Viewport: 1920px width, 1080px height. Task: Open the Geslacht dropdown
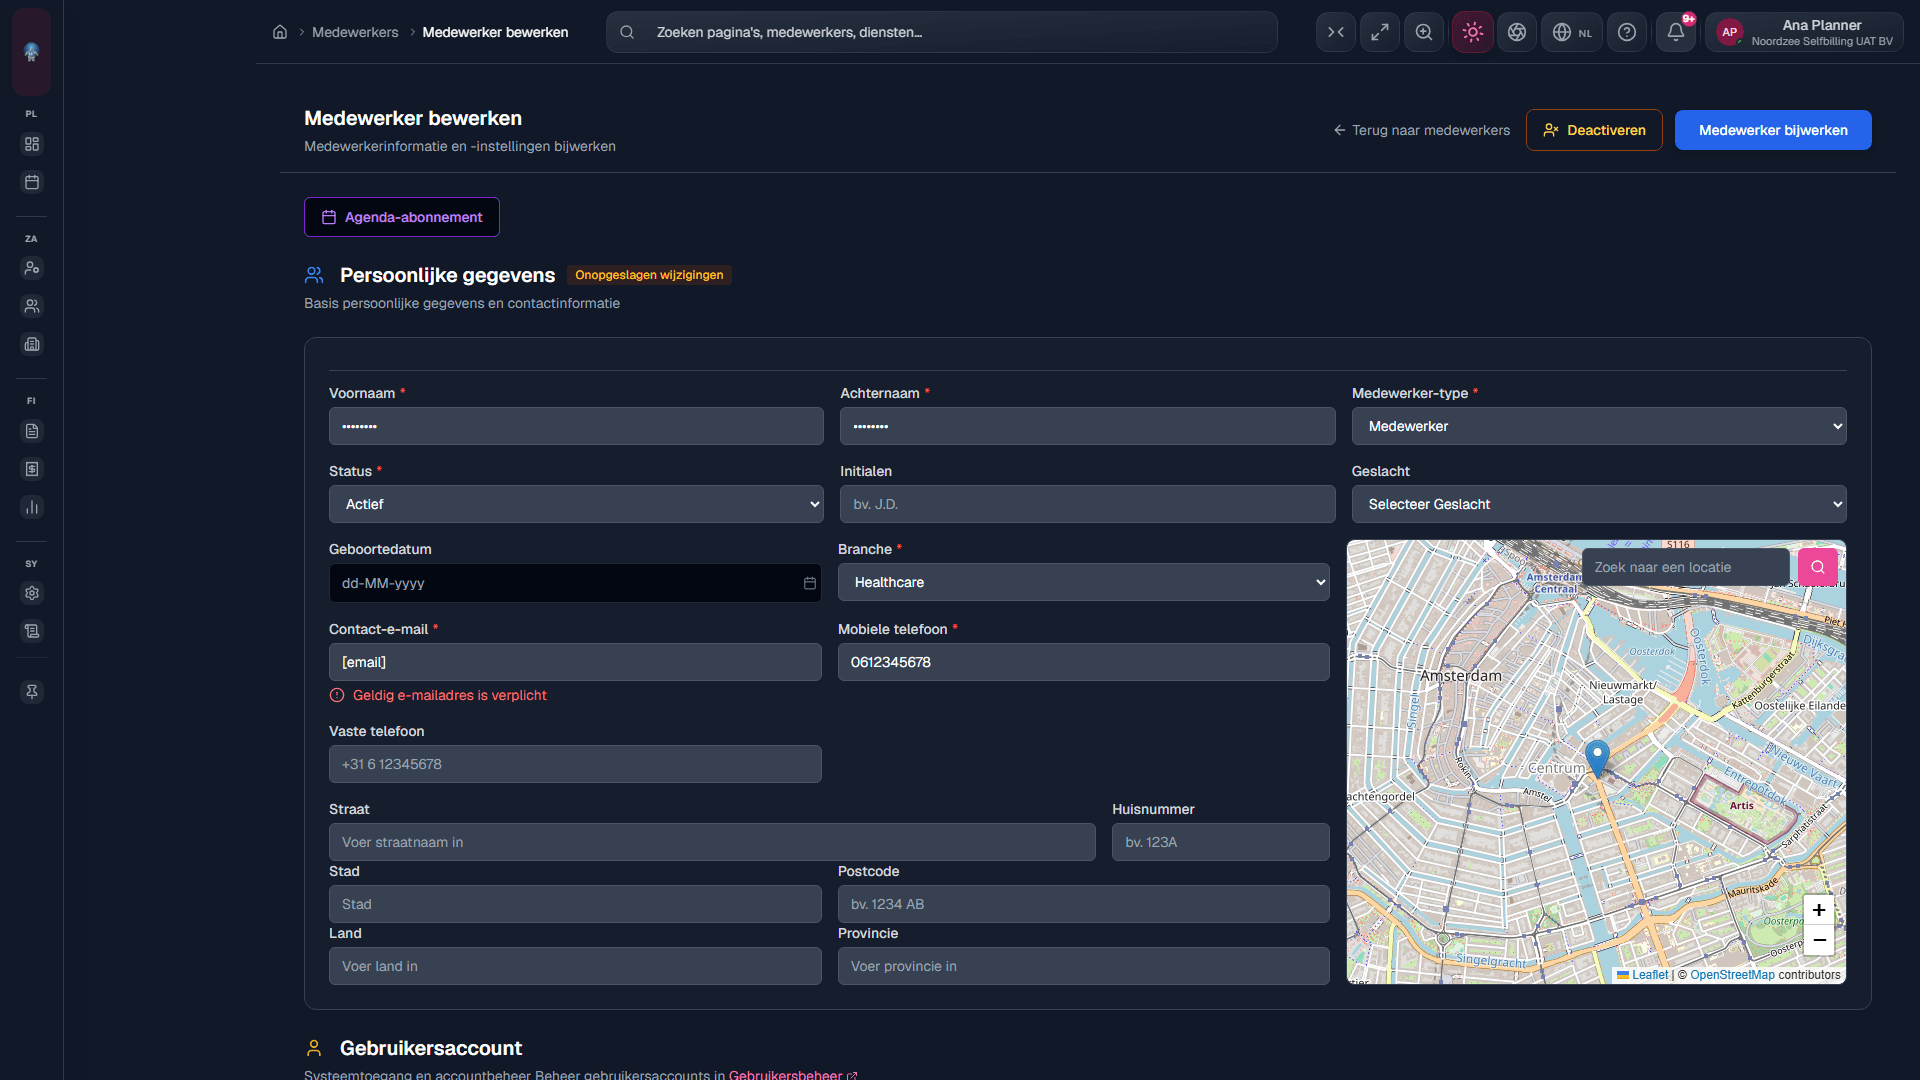point(1599,504)
